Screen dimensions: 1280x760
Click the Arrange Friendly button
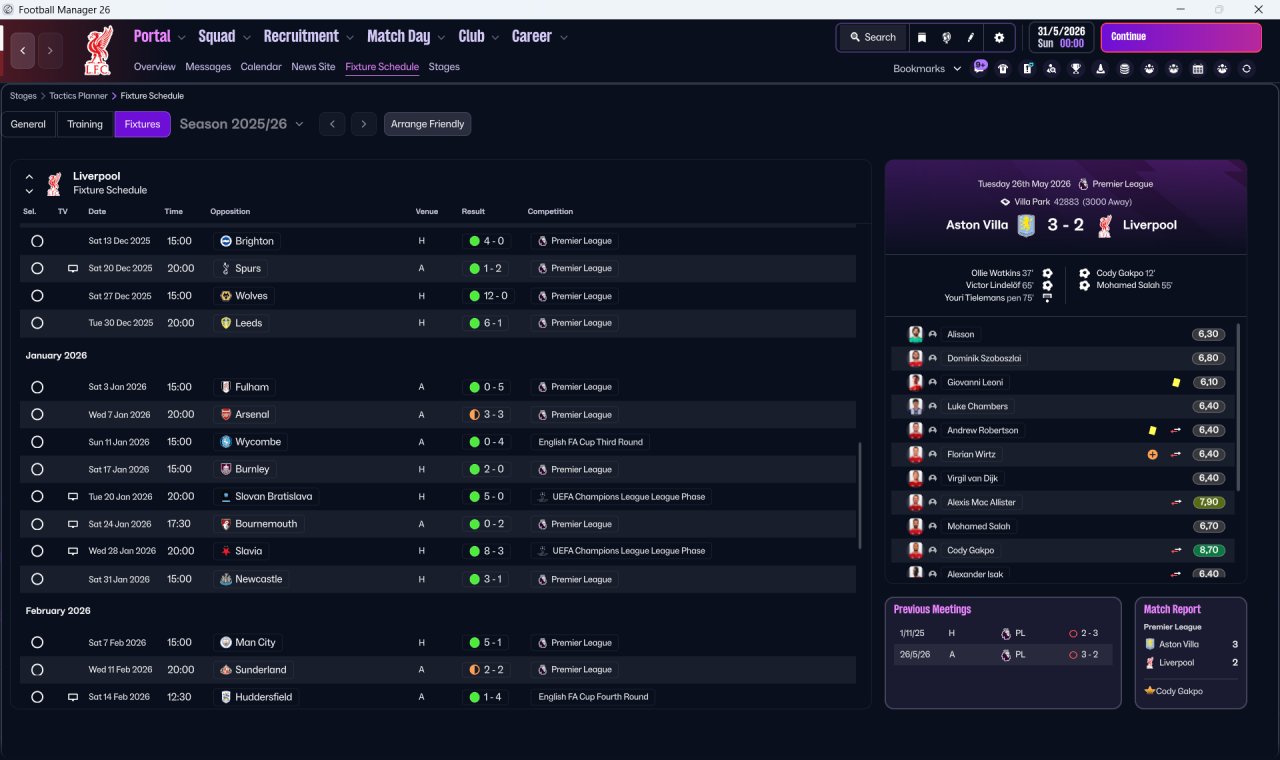click(x=427, y=124)
